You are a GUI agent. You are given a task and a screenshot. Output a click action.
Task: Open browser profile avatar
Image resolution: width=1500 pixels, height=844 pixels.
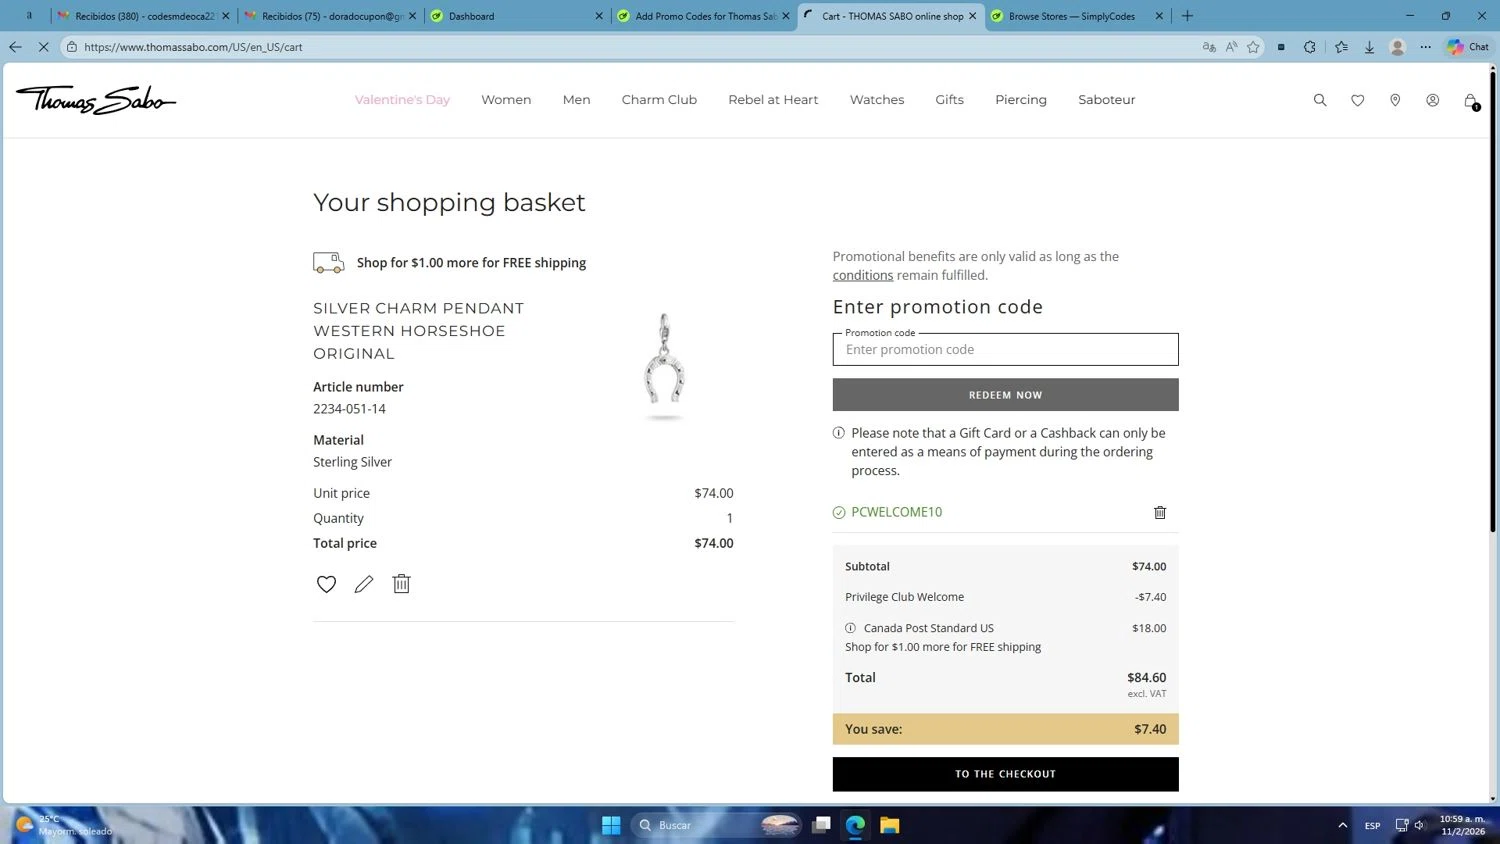coord(1398,46)
